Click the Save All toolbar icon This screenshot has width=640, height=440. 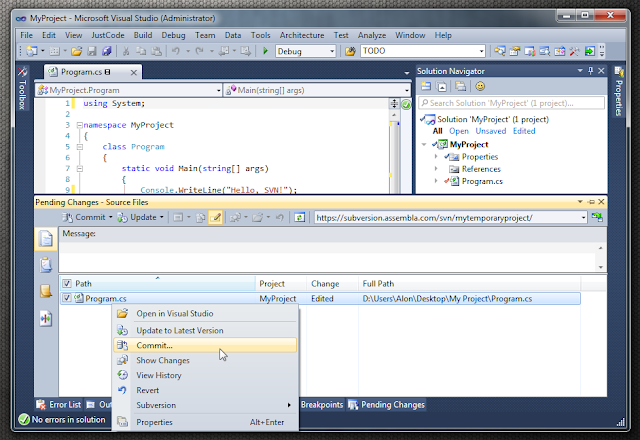107,51
